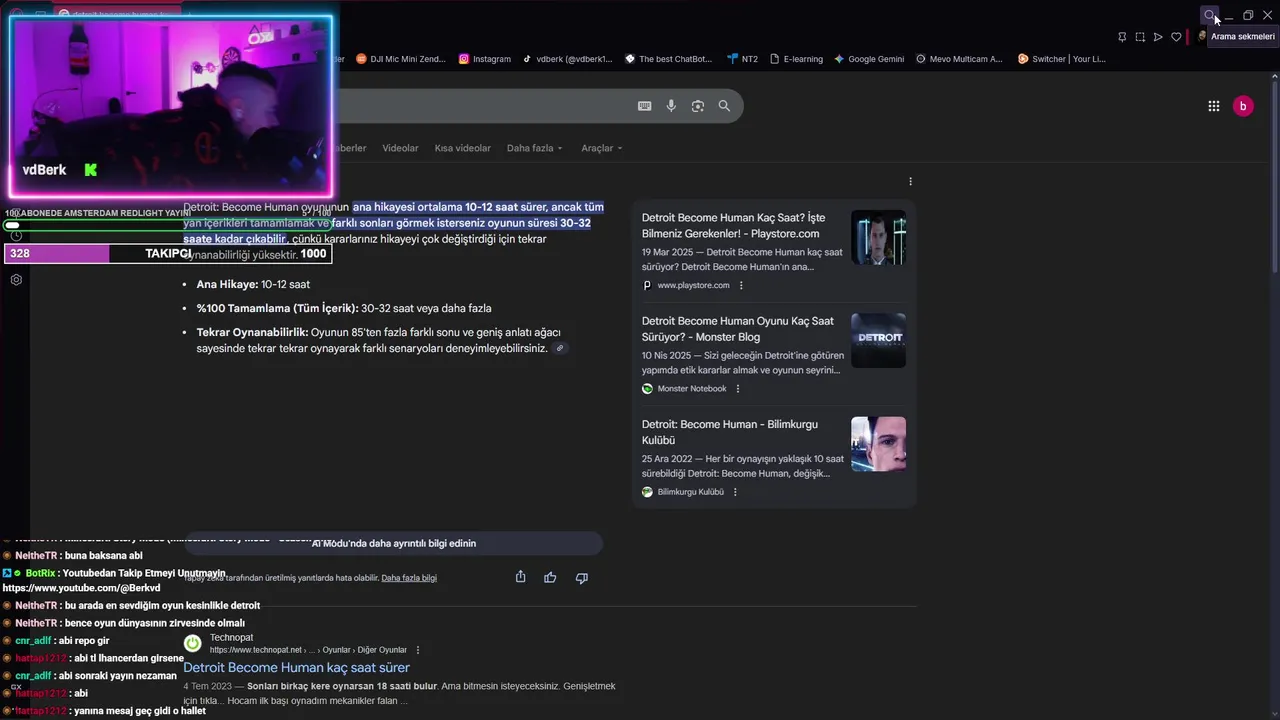Open the vdberk TikTok bookmark

coord(567,59)
